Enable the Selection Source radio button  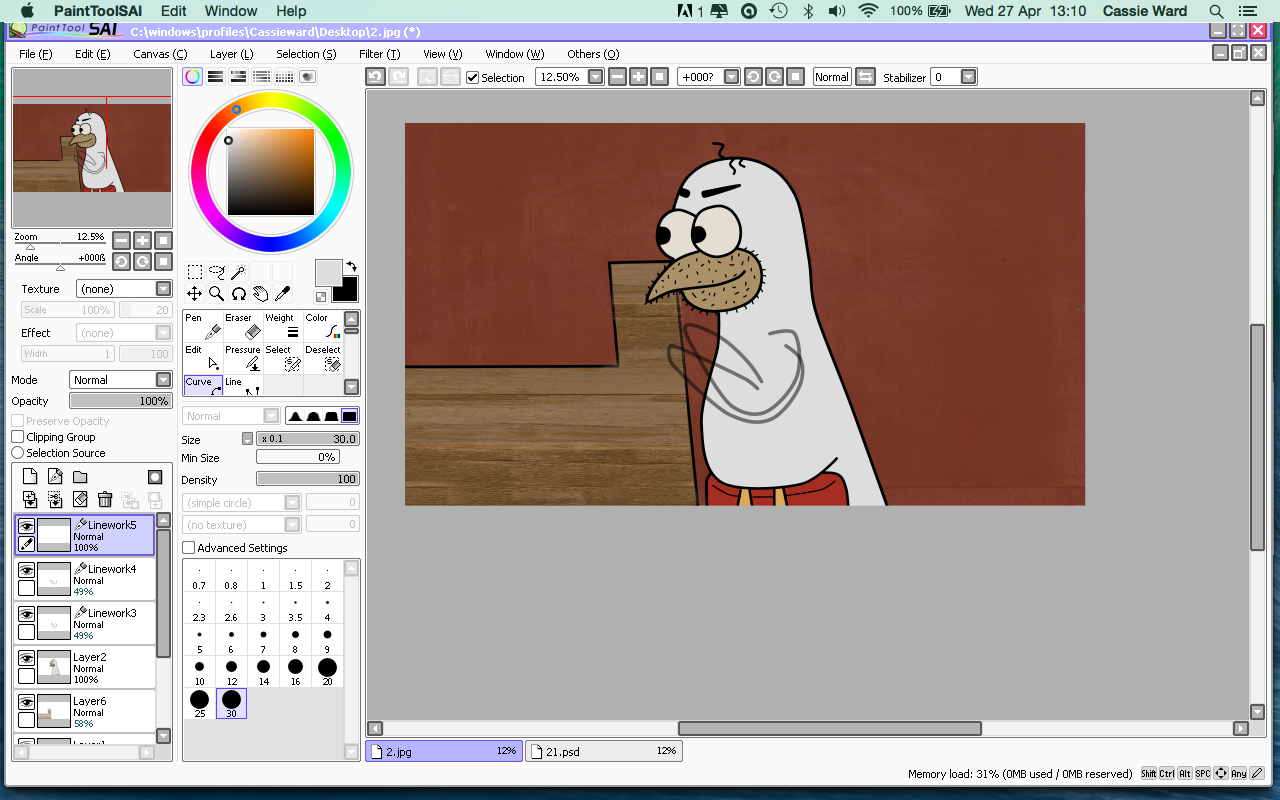pos(16,452)
